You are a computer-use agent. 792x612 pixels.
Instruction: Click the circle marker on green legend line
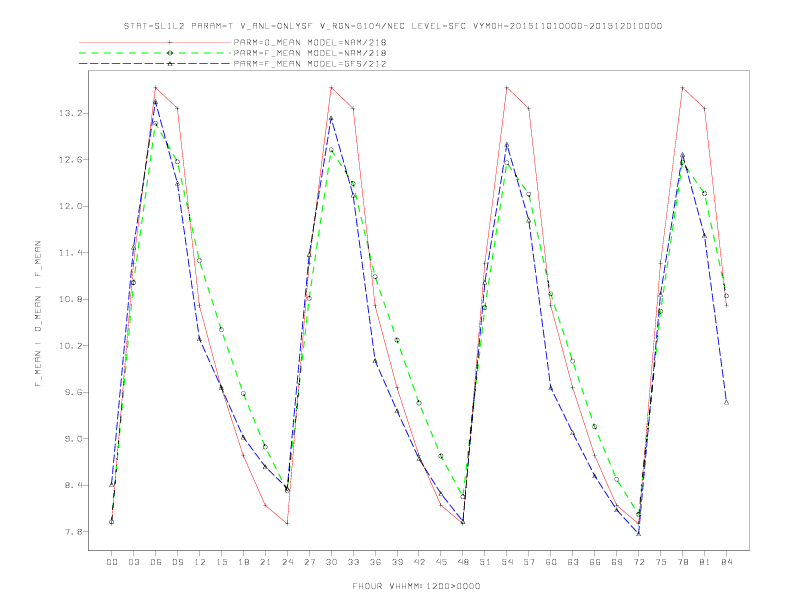click(170, 53)
